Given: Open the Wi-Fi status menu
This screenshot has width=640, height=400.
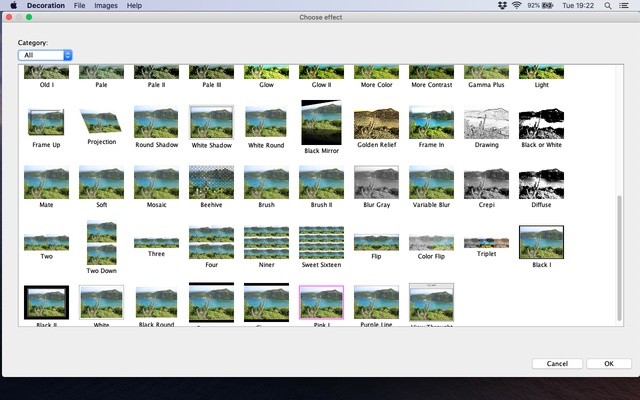Looking at the screenshot, I should coord(517,5).
